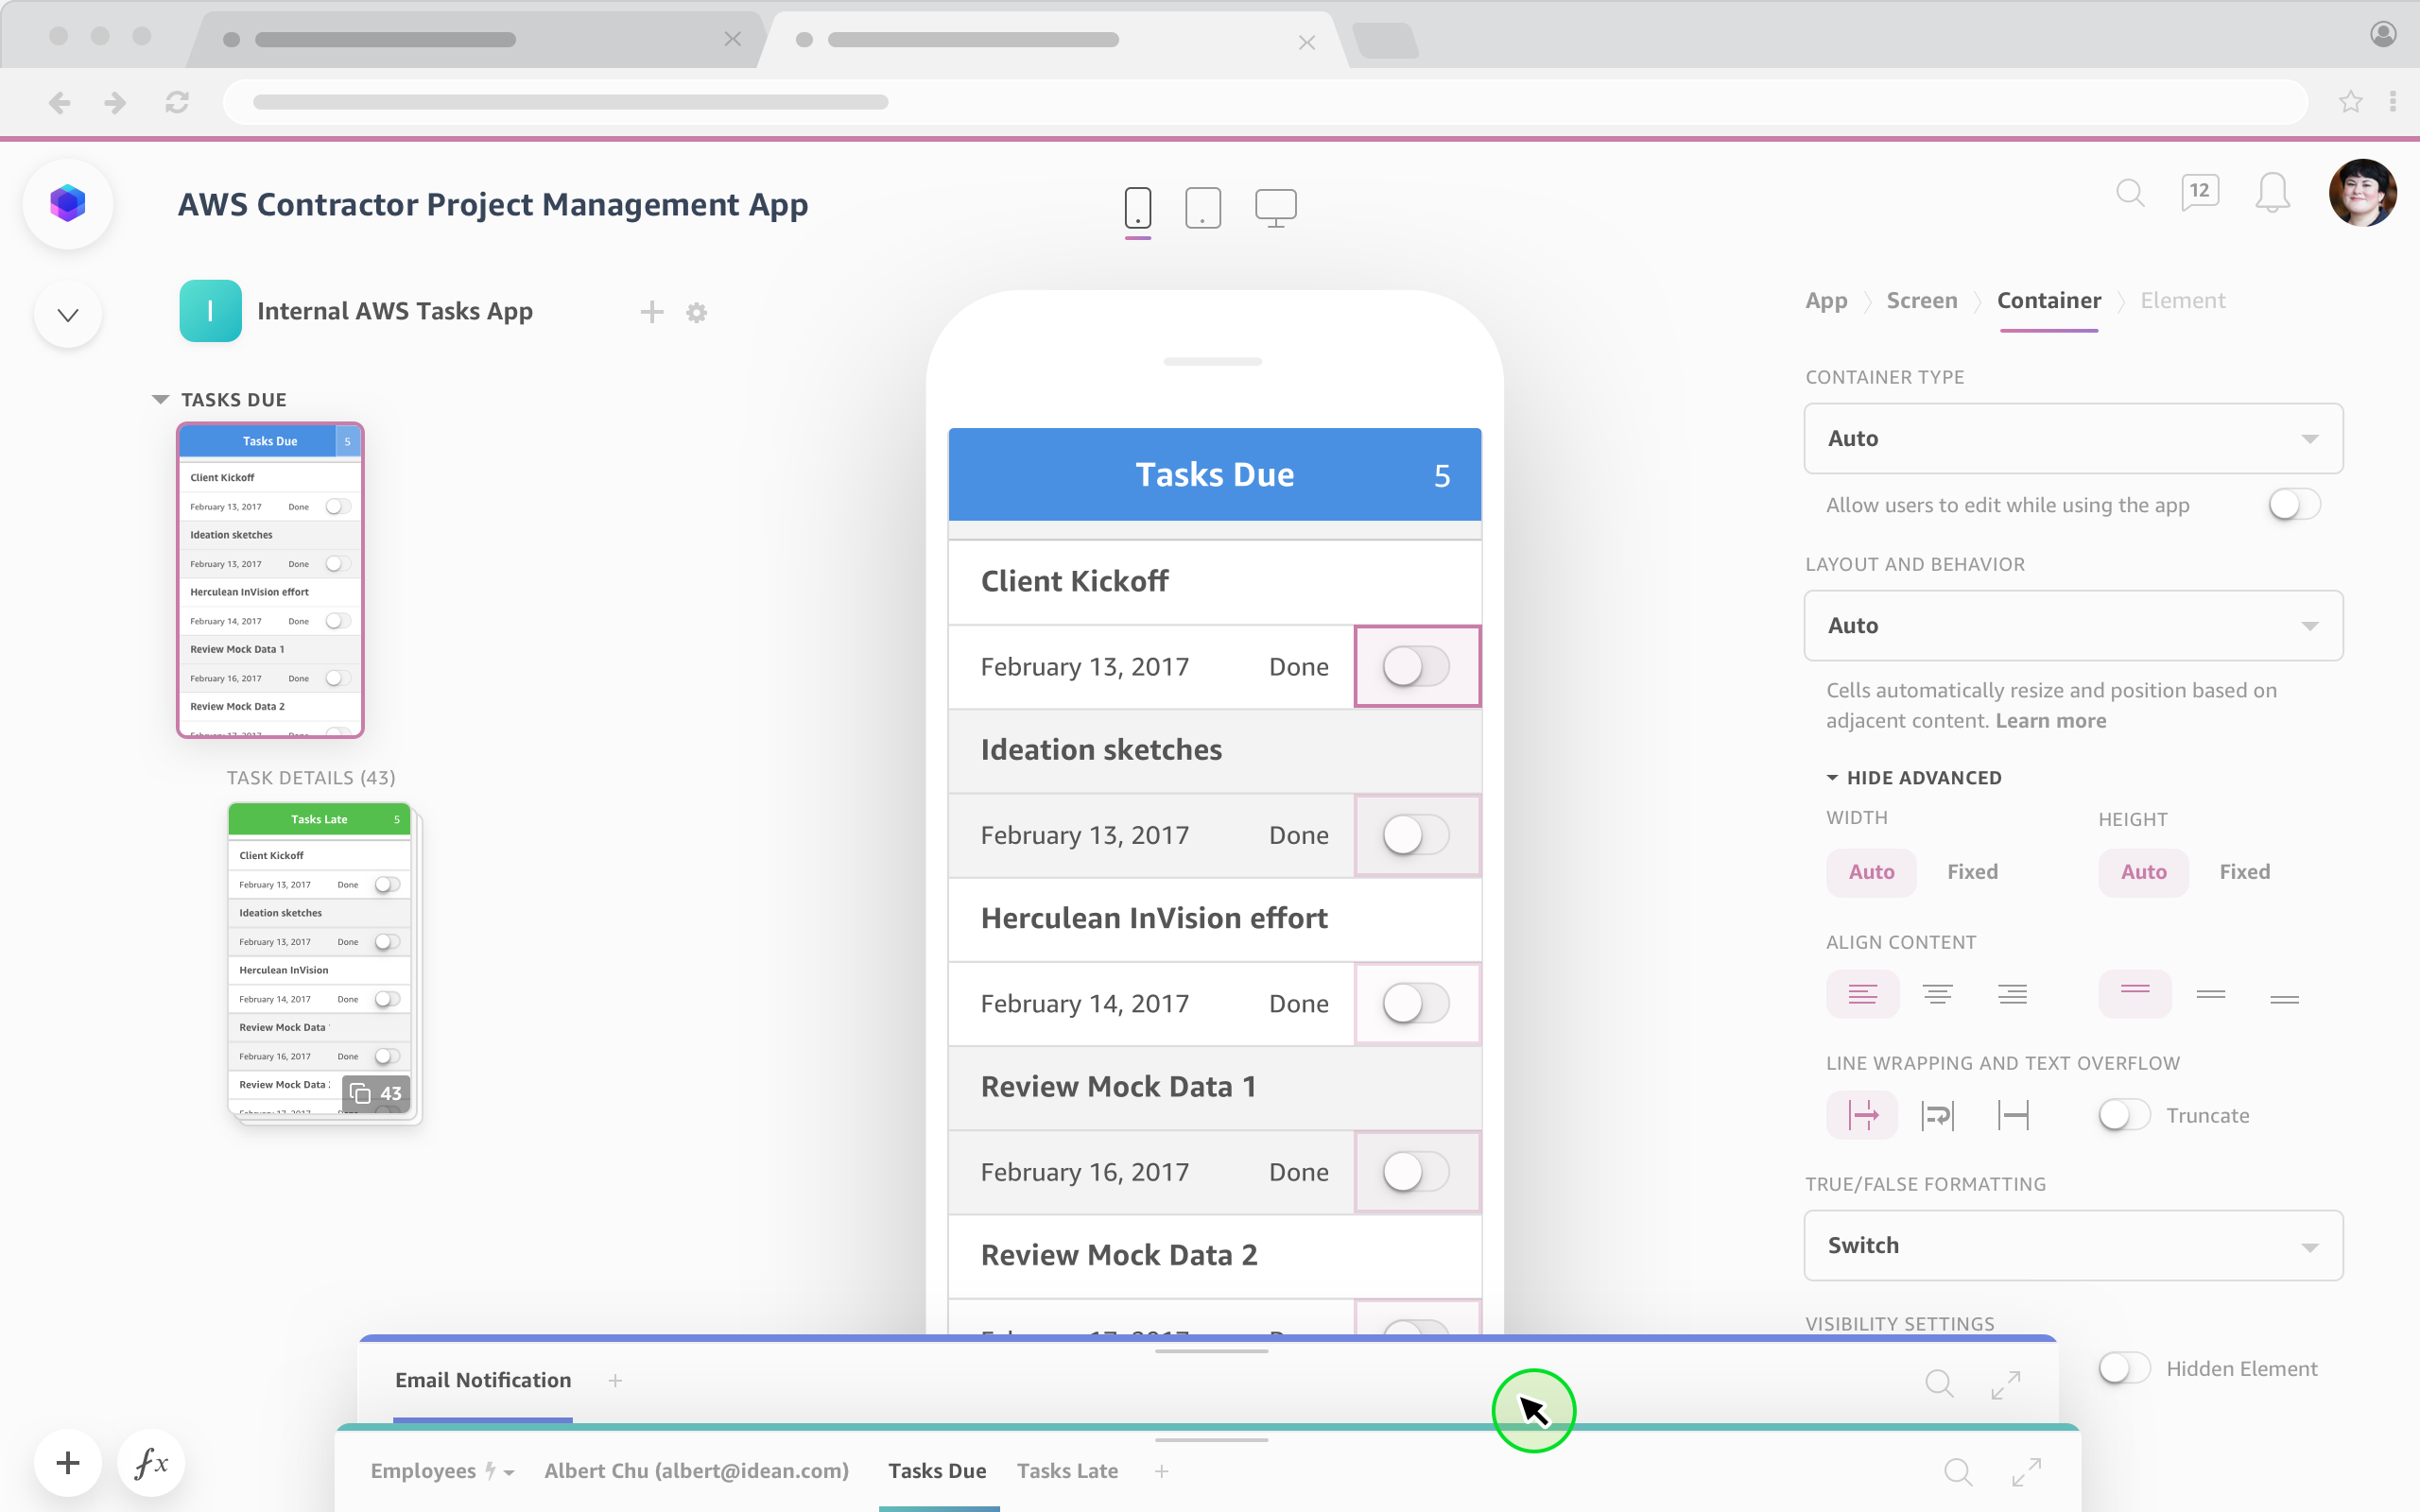Open the Container Type dropdown
The height and width of the screenshot is (1512, 2420).
pos(2073,439)
